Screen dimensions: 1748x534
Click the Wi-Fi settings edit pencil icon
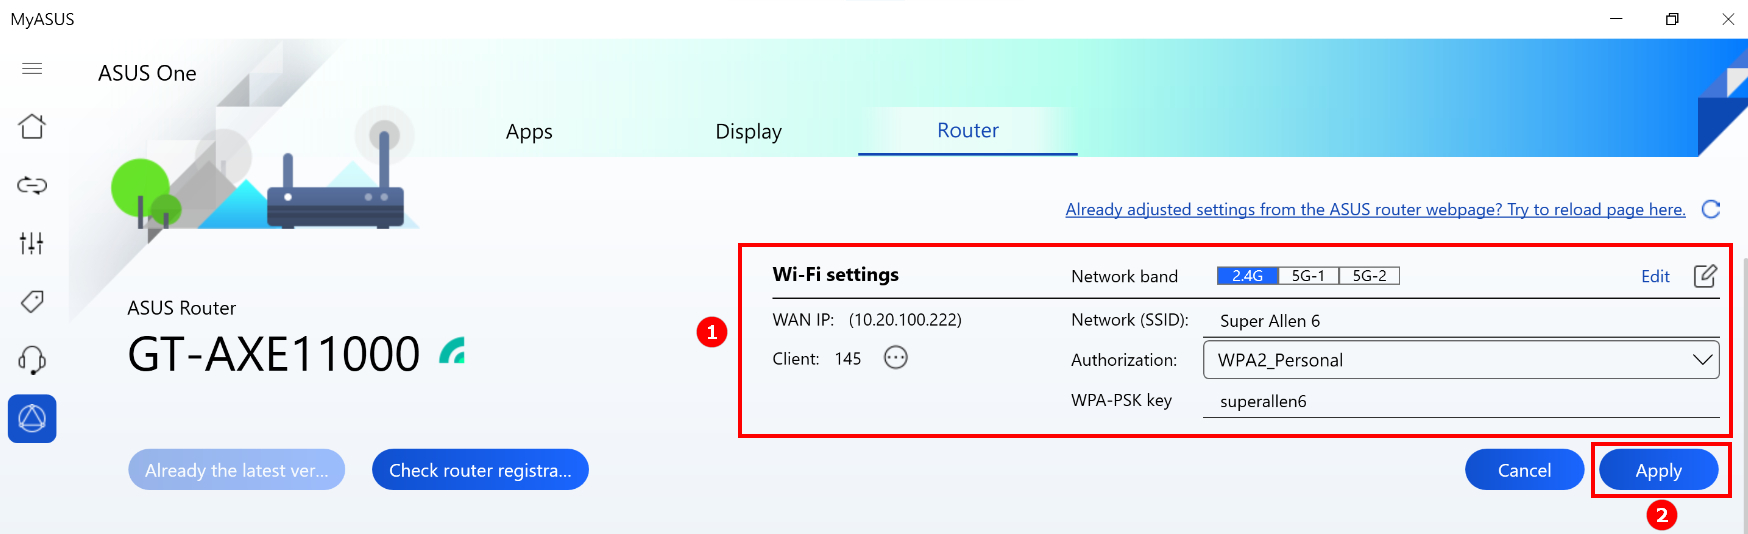(x=1706, y=276)
